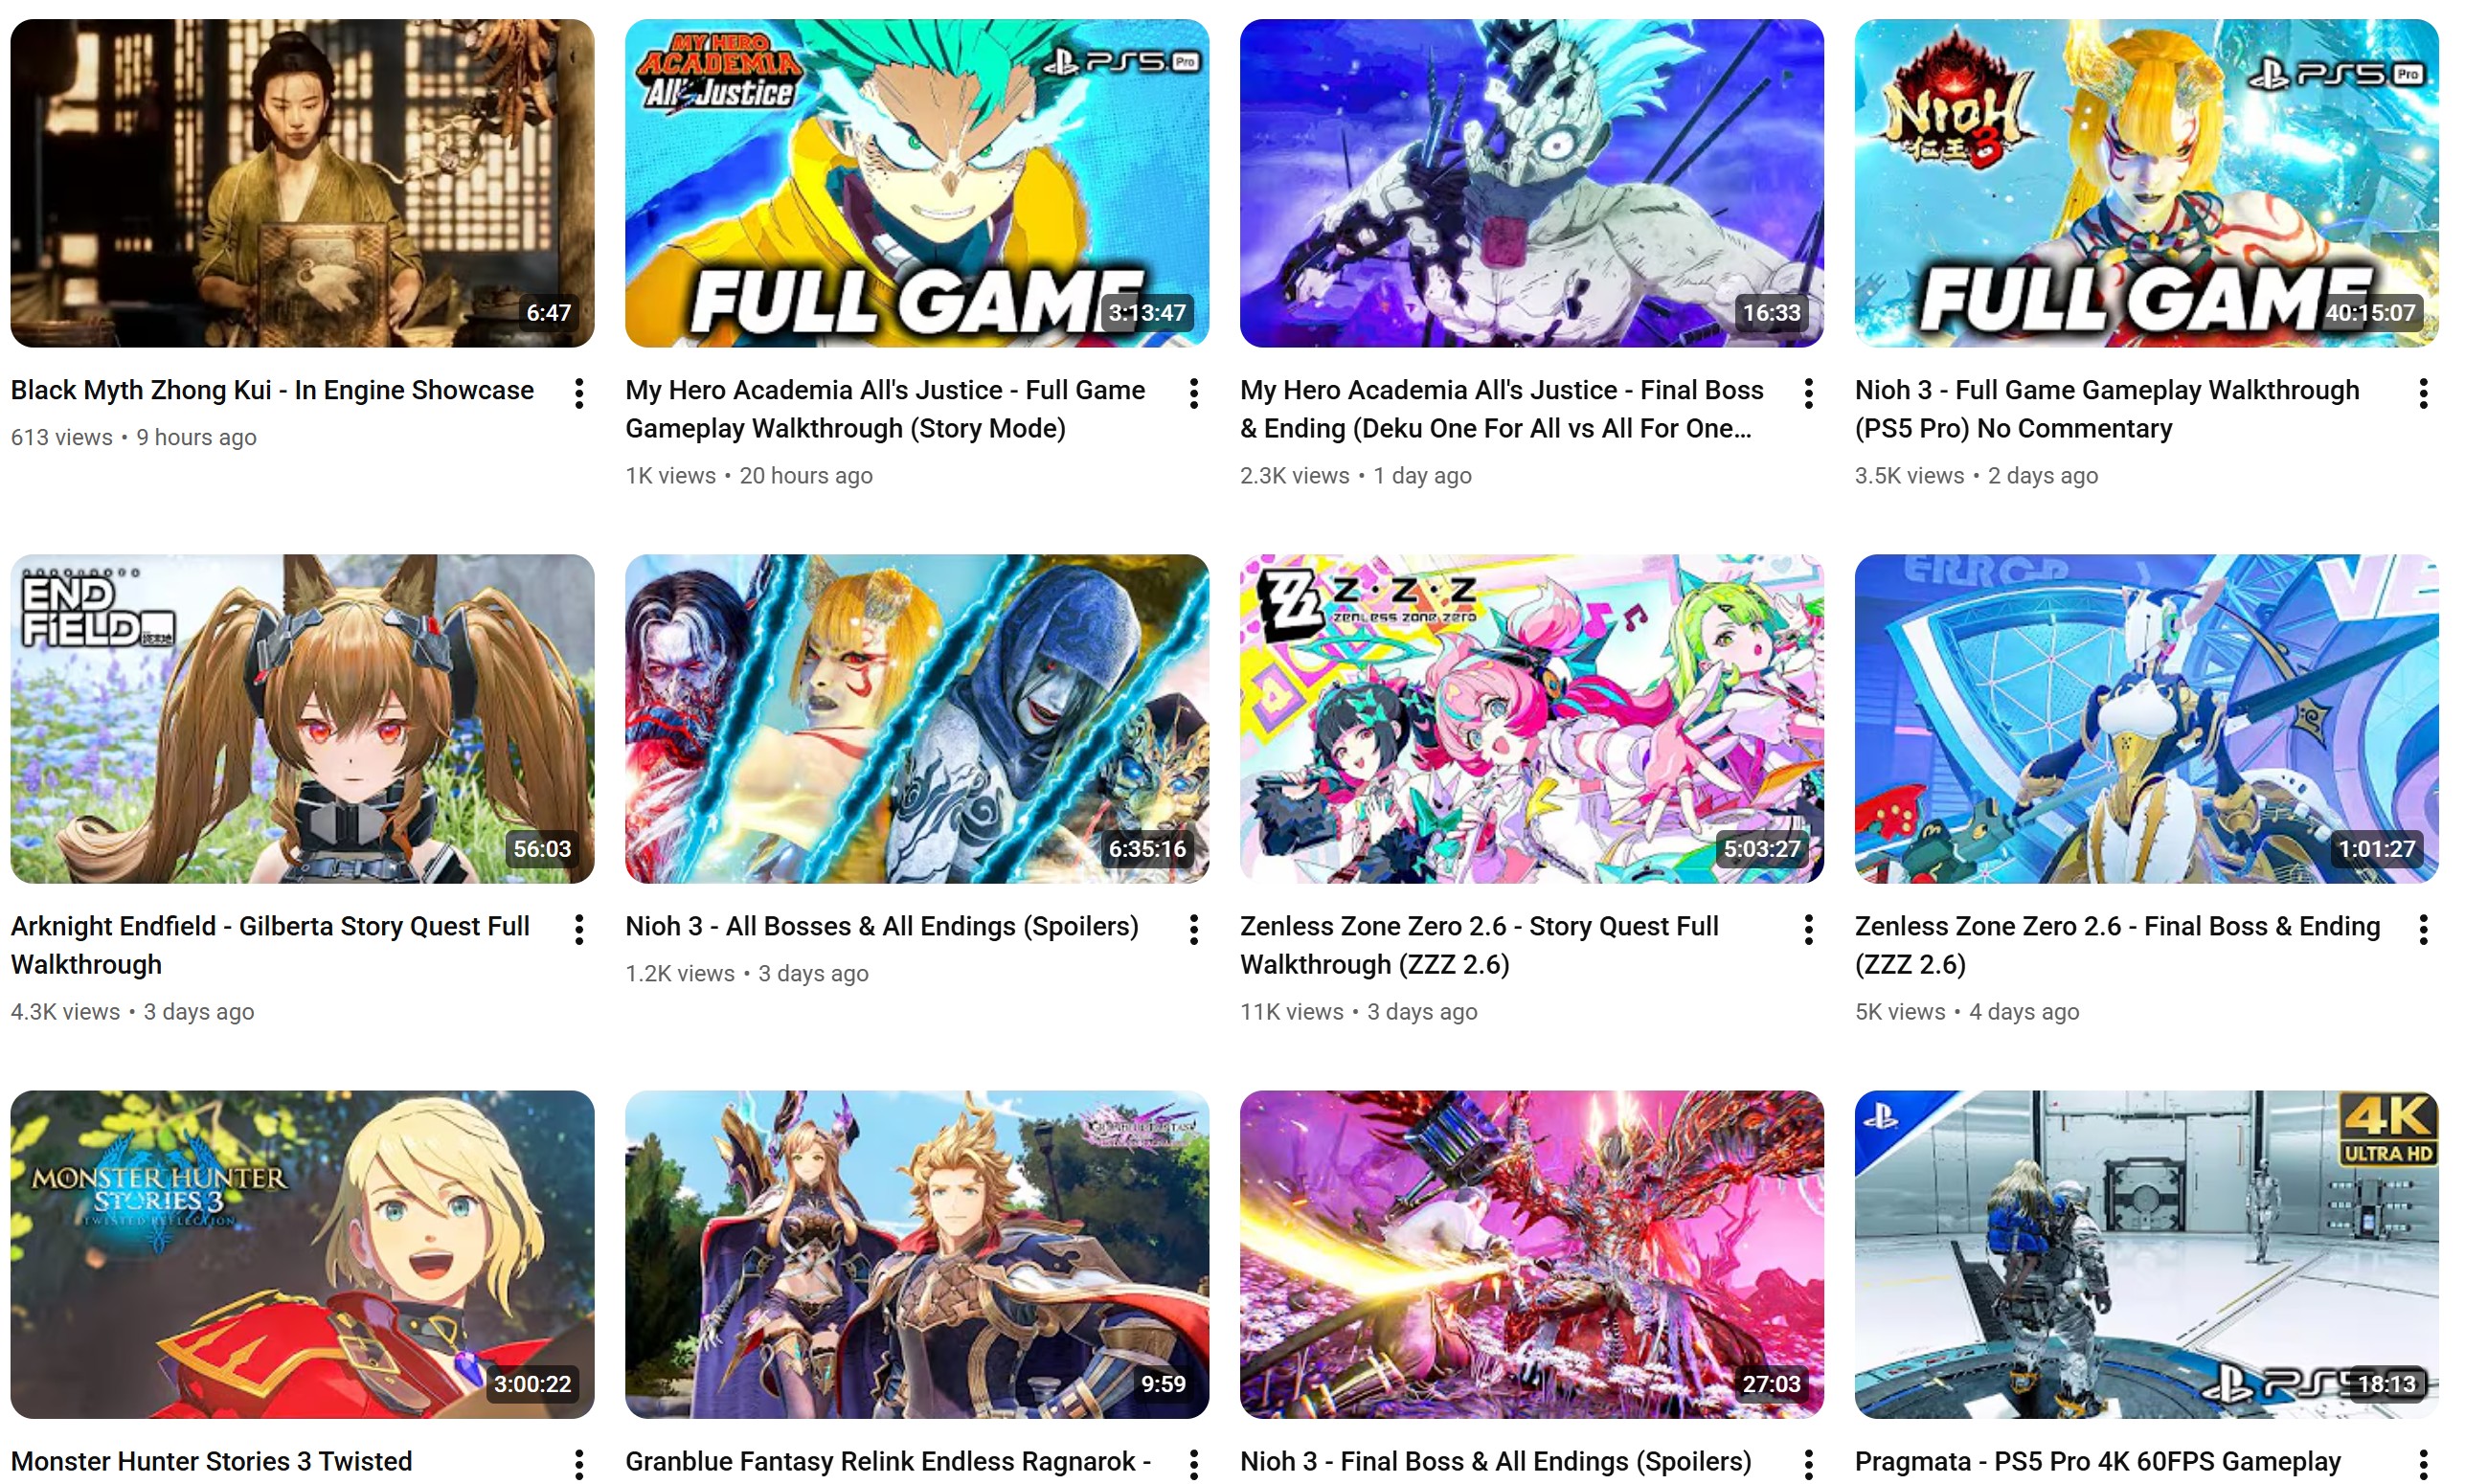Open three-dot menu for Monster Hunter Stories 3 video
Image resolution: width=2465 pixels, height=1484 pixels.
coord(579,1465)
